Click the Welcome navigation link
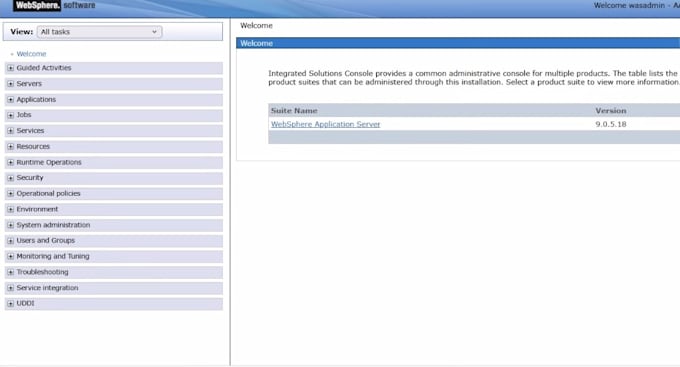Image resolution: width=680 pixels, height=367 pixels. click(31, 54)
